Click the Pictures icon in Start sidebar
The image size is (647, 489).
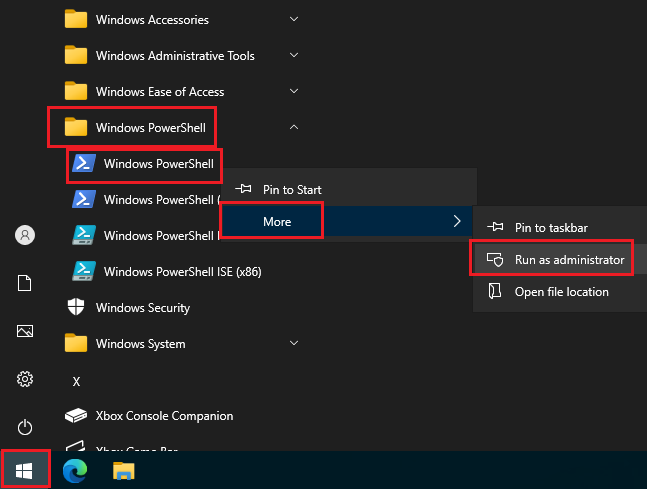(25, 331)
